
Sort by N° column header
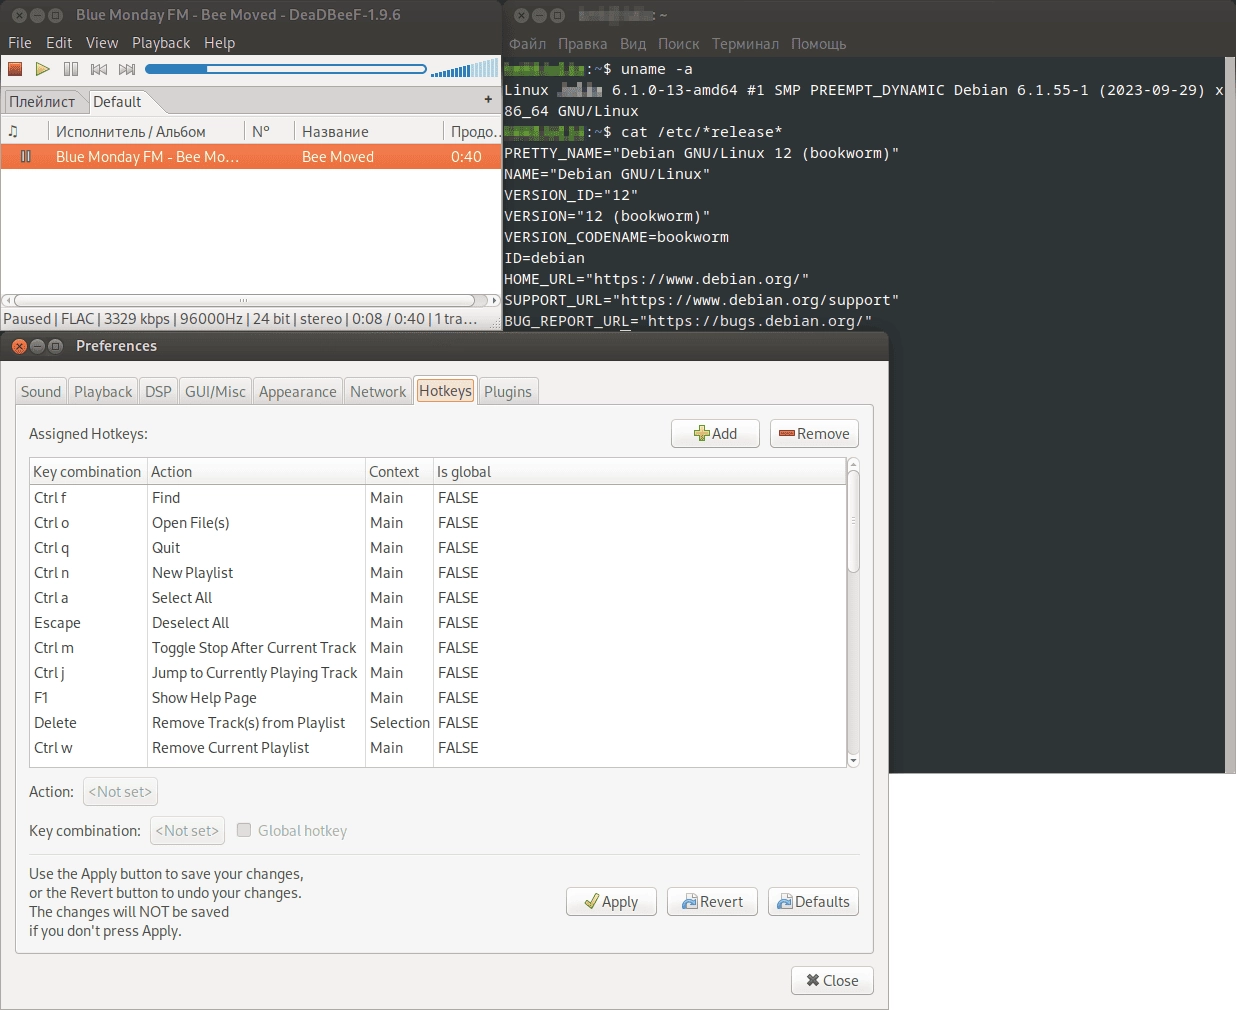269,131
